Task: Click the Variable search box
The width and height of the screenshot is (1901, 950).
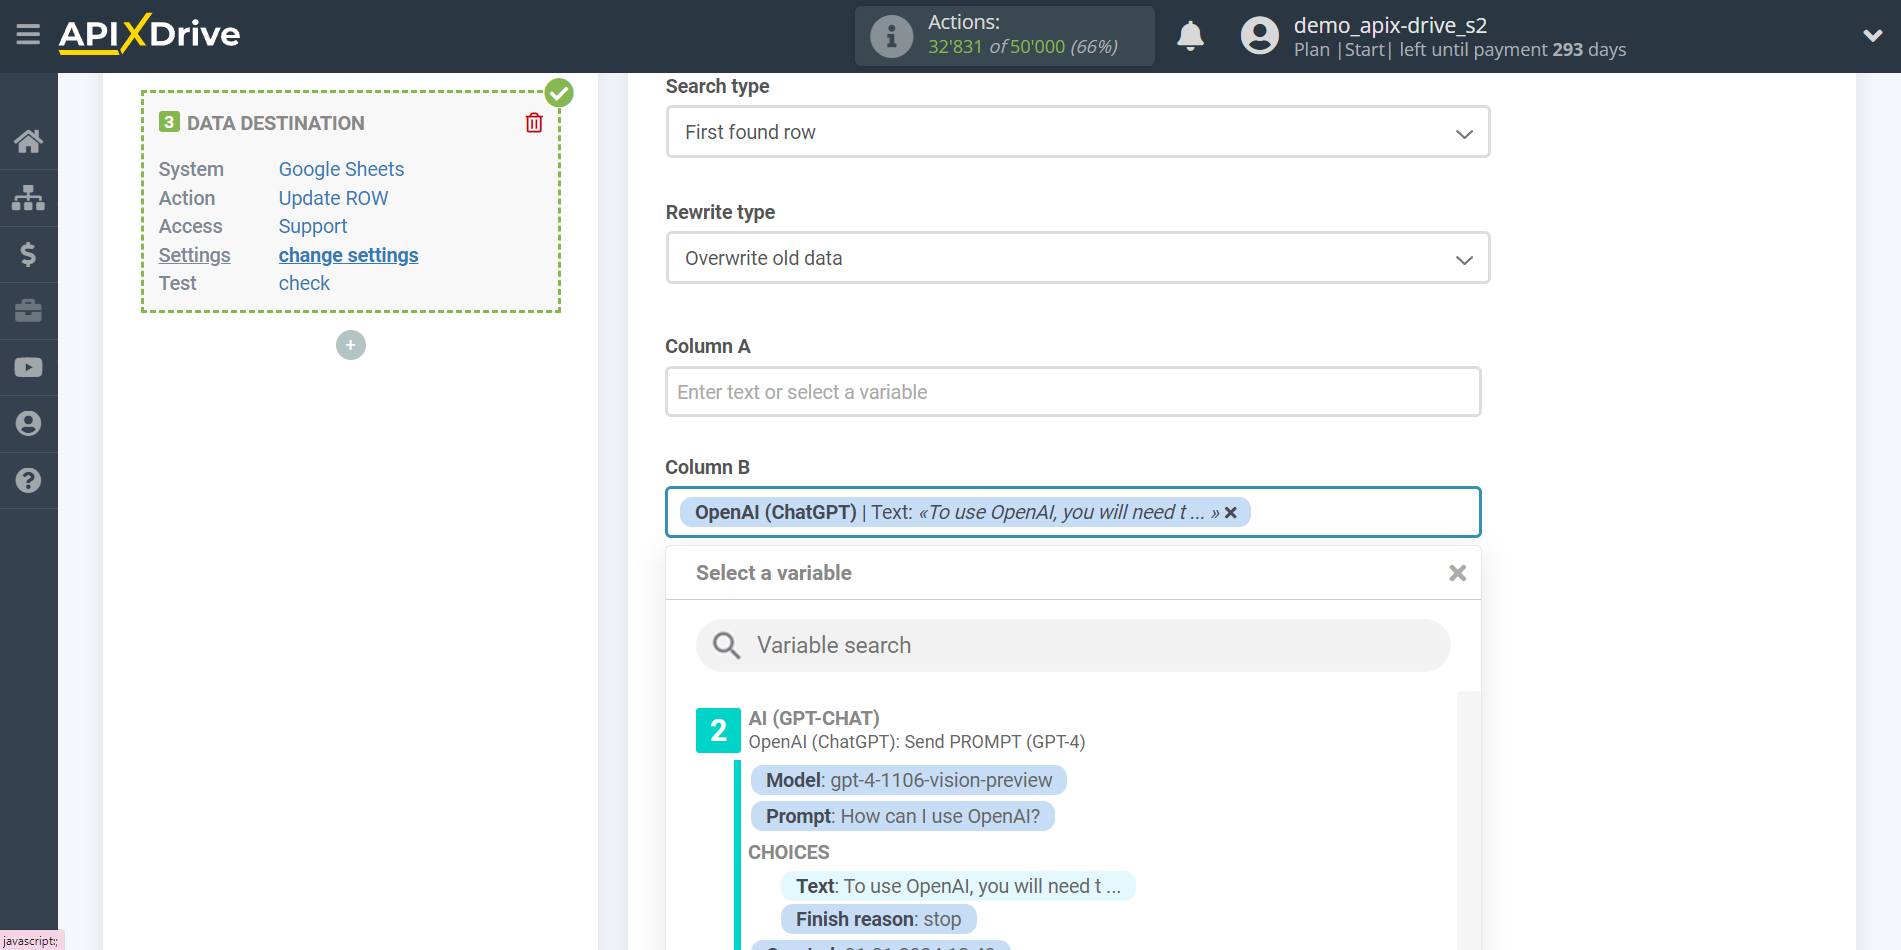Action: pos(1073,646)
